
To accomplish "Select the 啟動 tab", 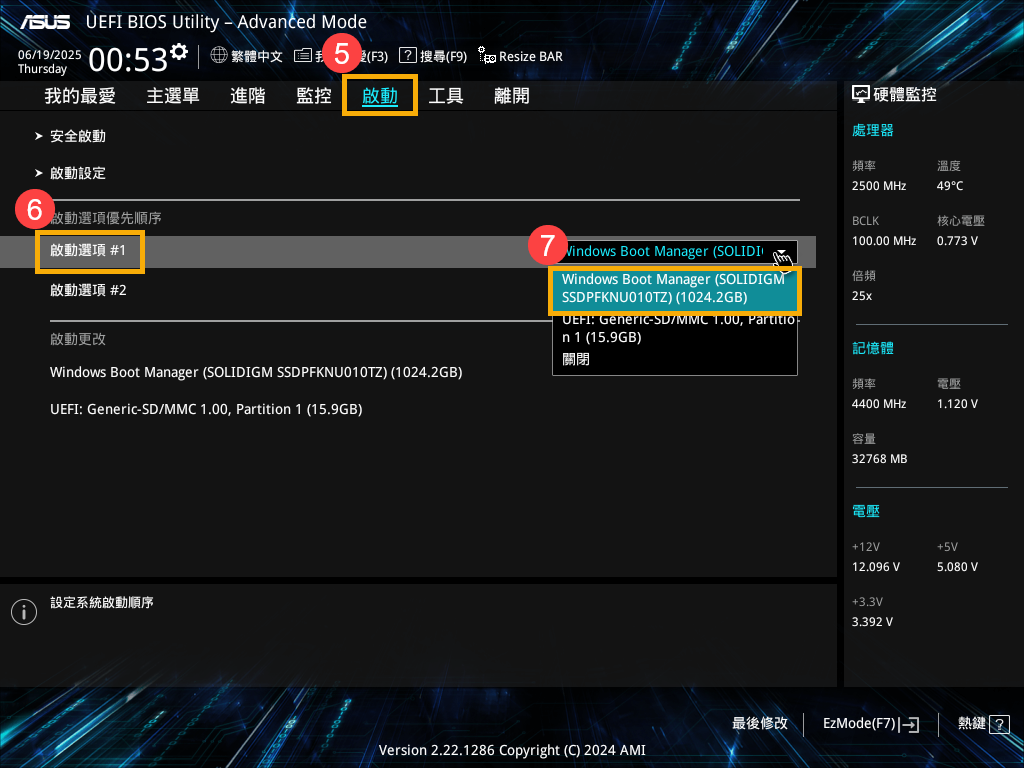I will click(x=379, y=96).
